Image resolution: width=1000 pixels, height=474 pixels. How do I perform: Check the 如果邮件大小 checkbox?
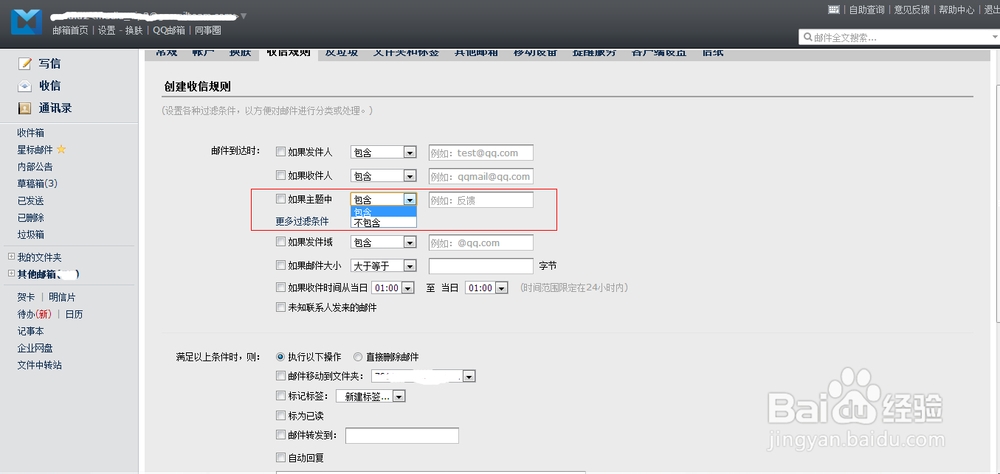(x=281, y=265)
